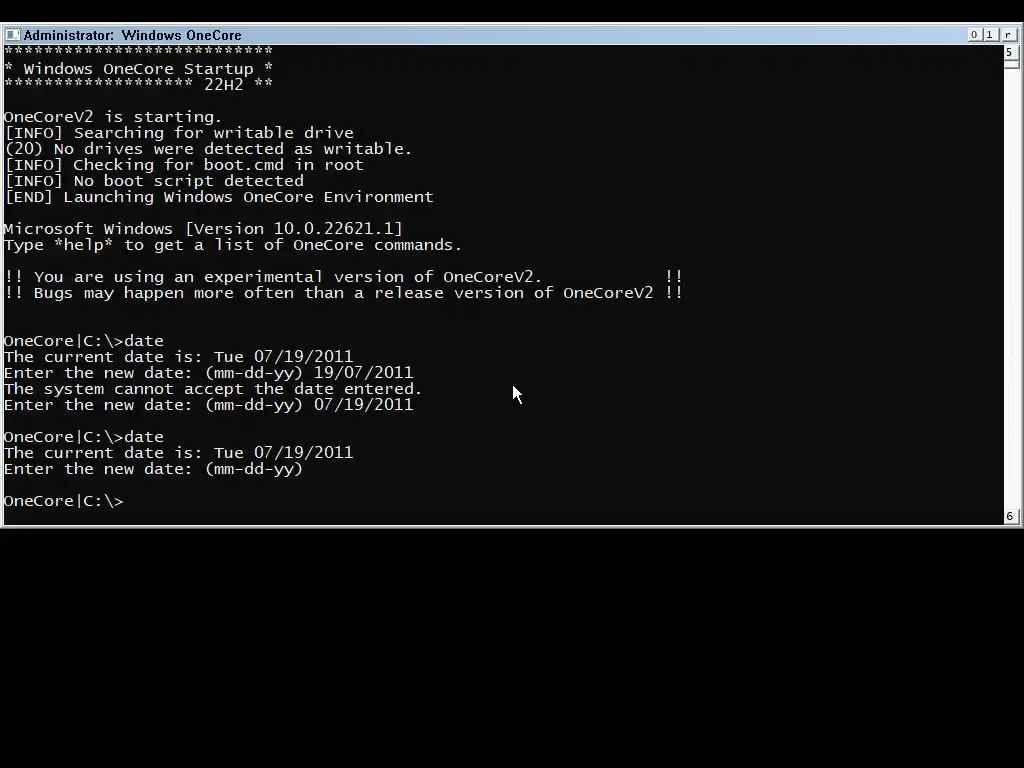The width and height of the screenshot is (1024, 768).
Task: Open the console system menu icon
Action: (x=12, y=35)
